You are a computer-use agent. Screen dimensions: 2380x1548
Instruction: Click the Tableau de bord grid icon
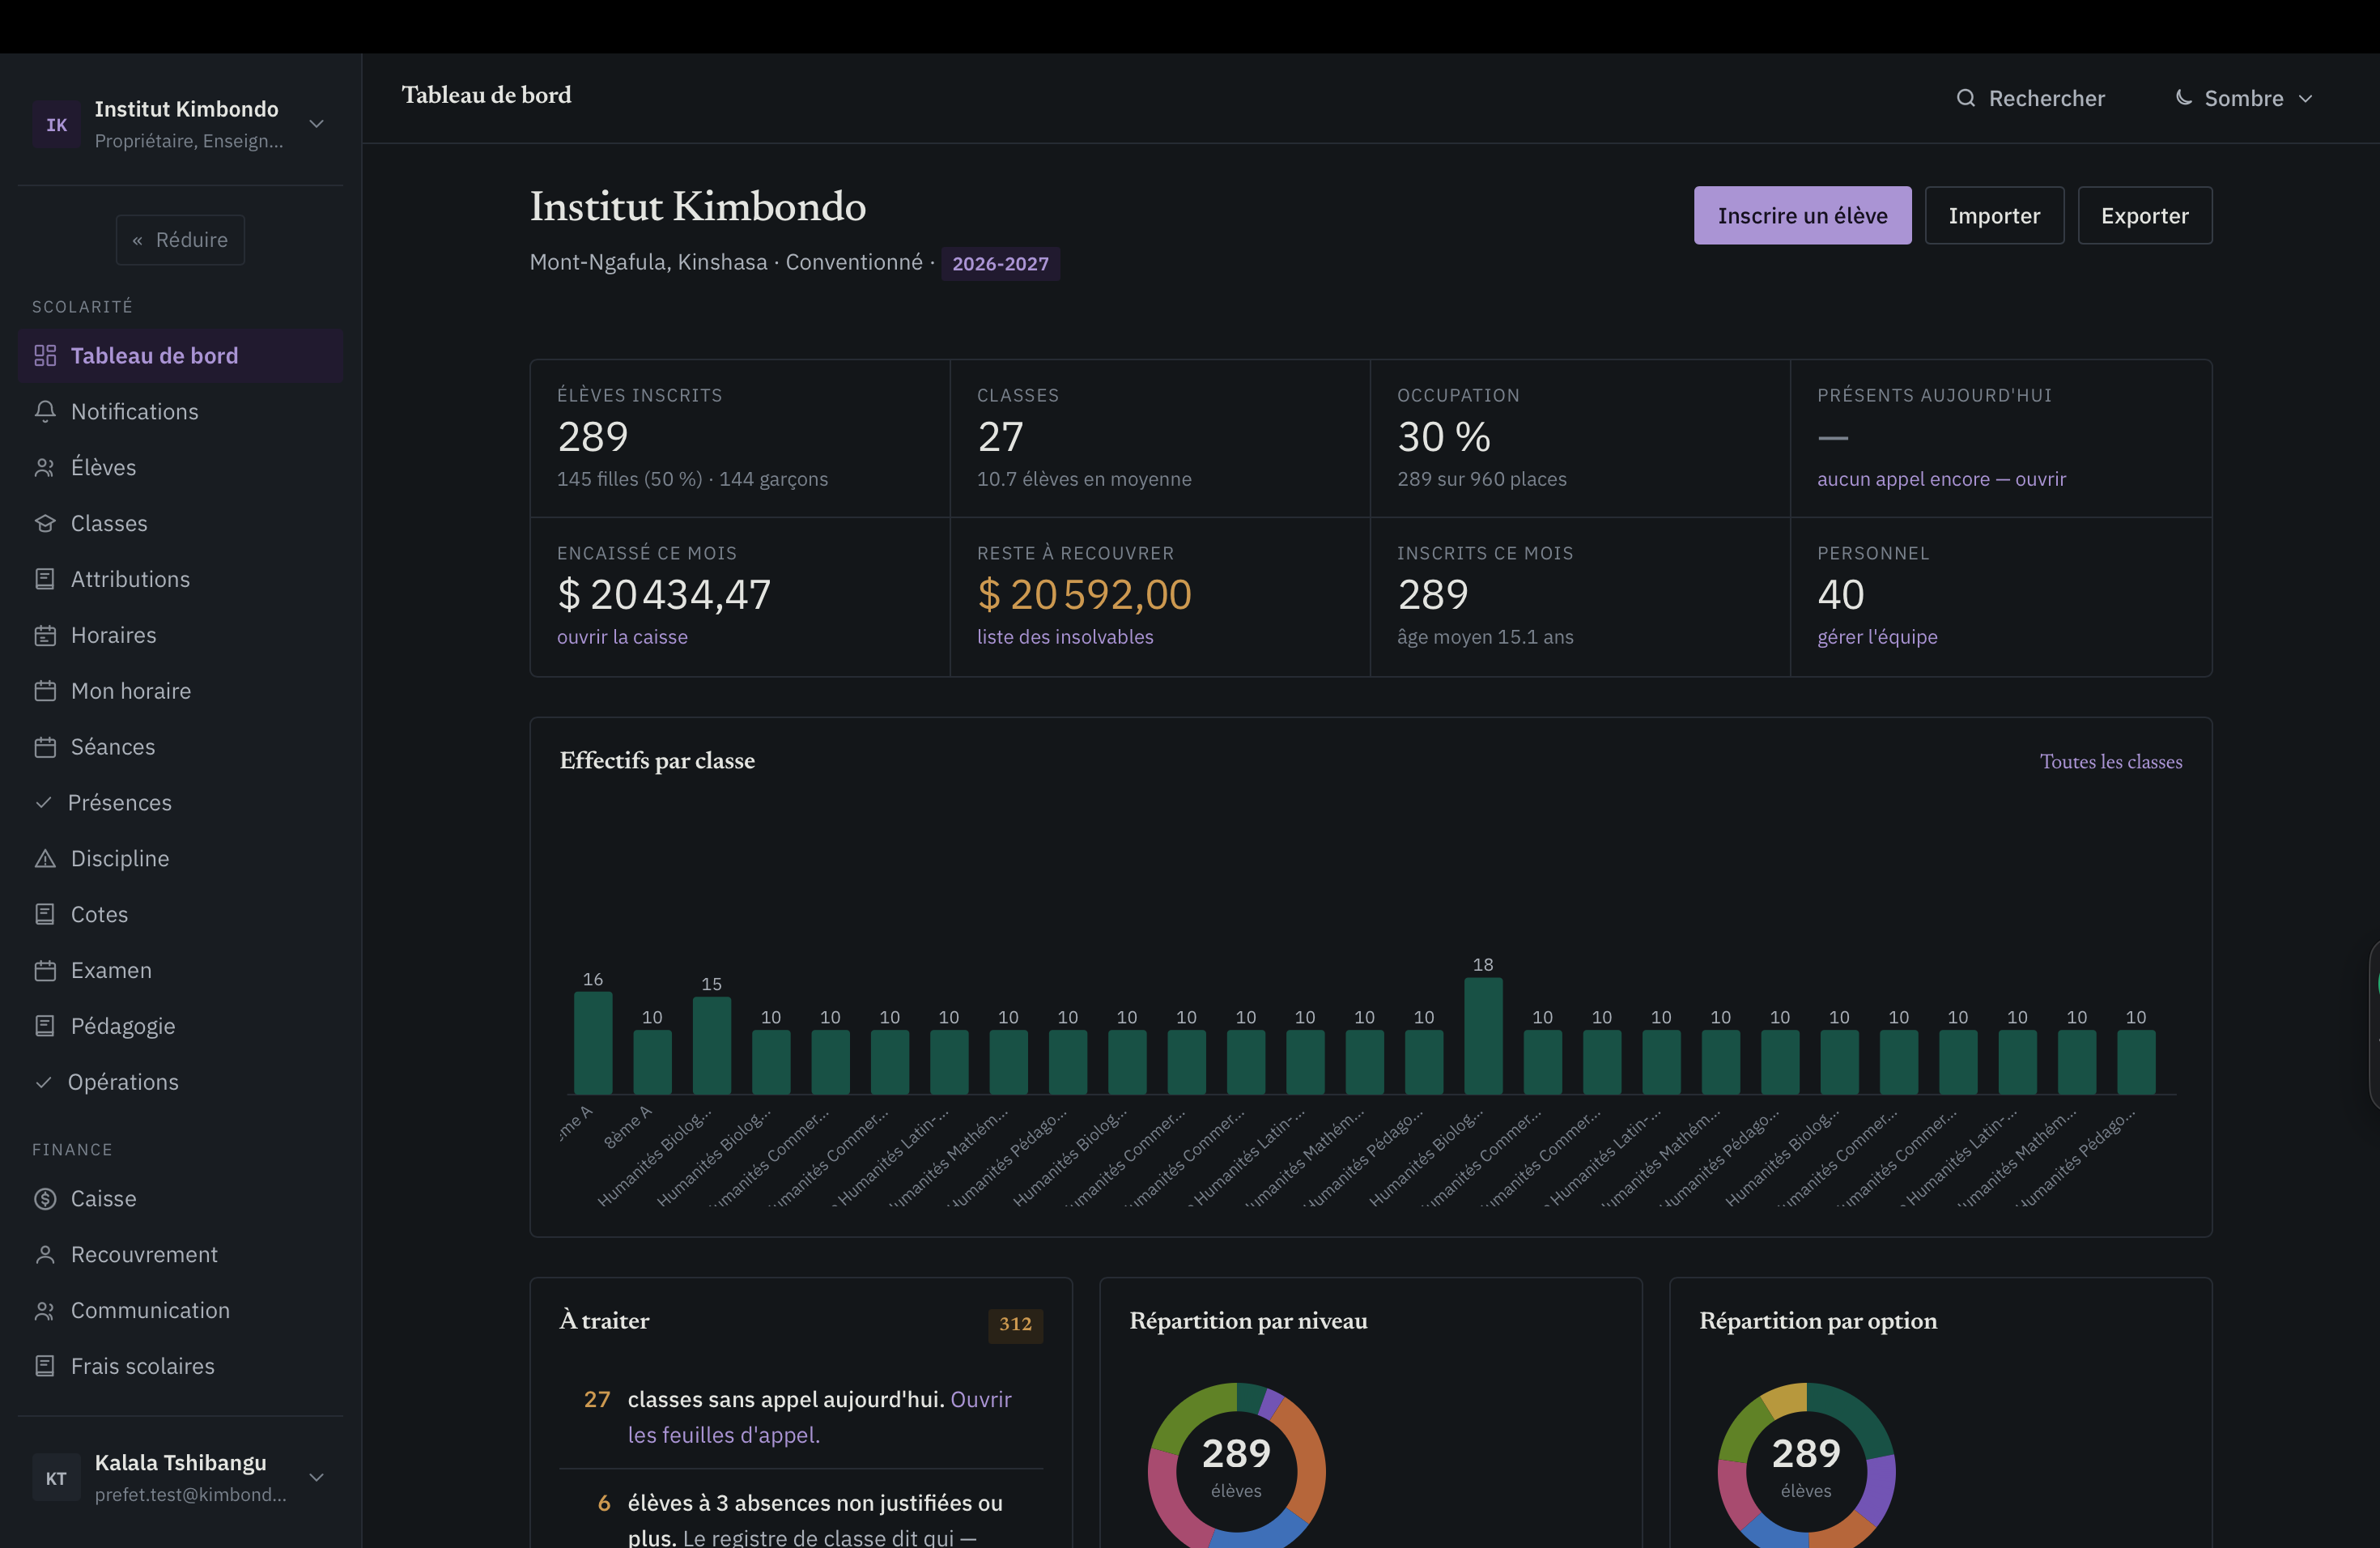point(45,355)
